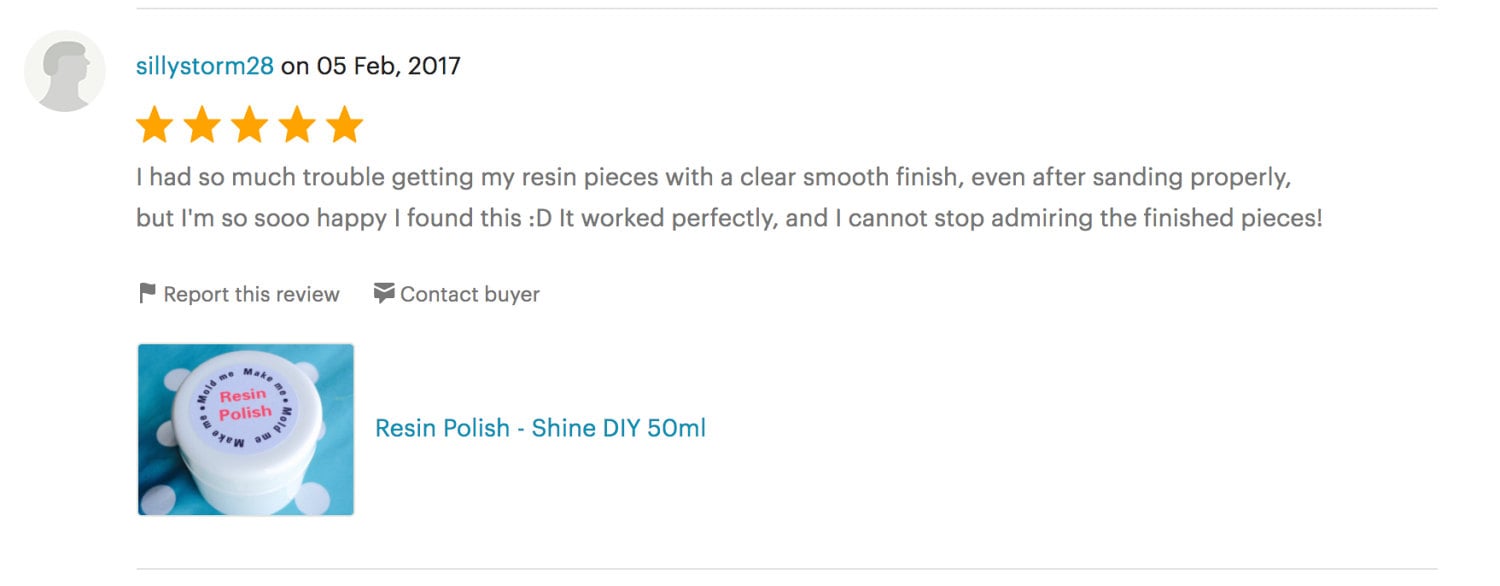Click the flag icon beside Report
Viewport: 1500px width, 586px height.
click(x=147, y=294)
